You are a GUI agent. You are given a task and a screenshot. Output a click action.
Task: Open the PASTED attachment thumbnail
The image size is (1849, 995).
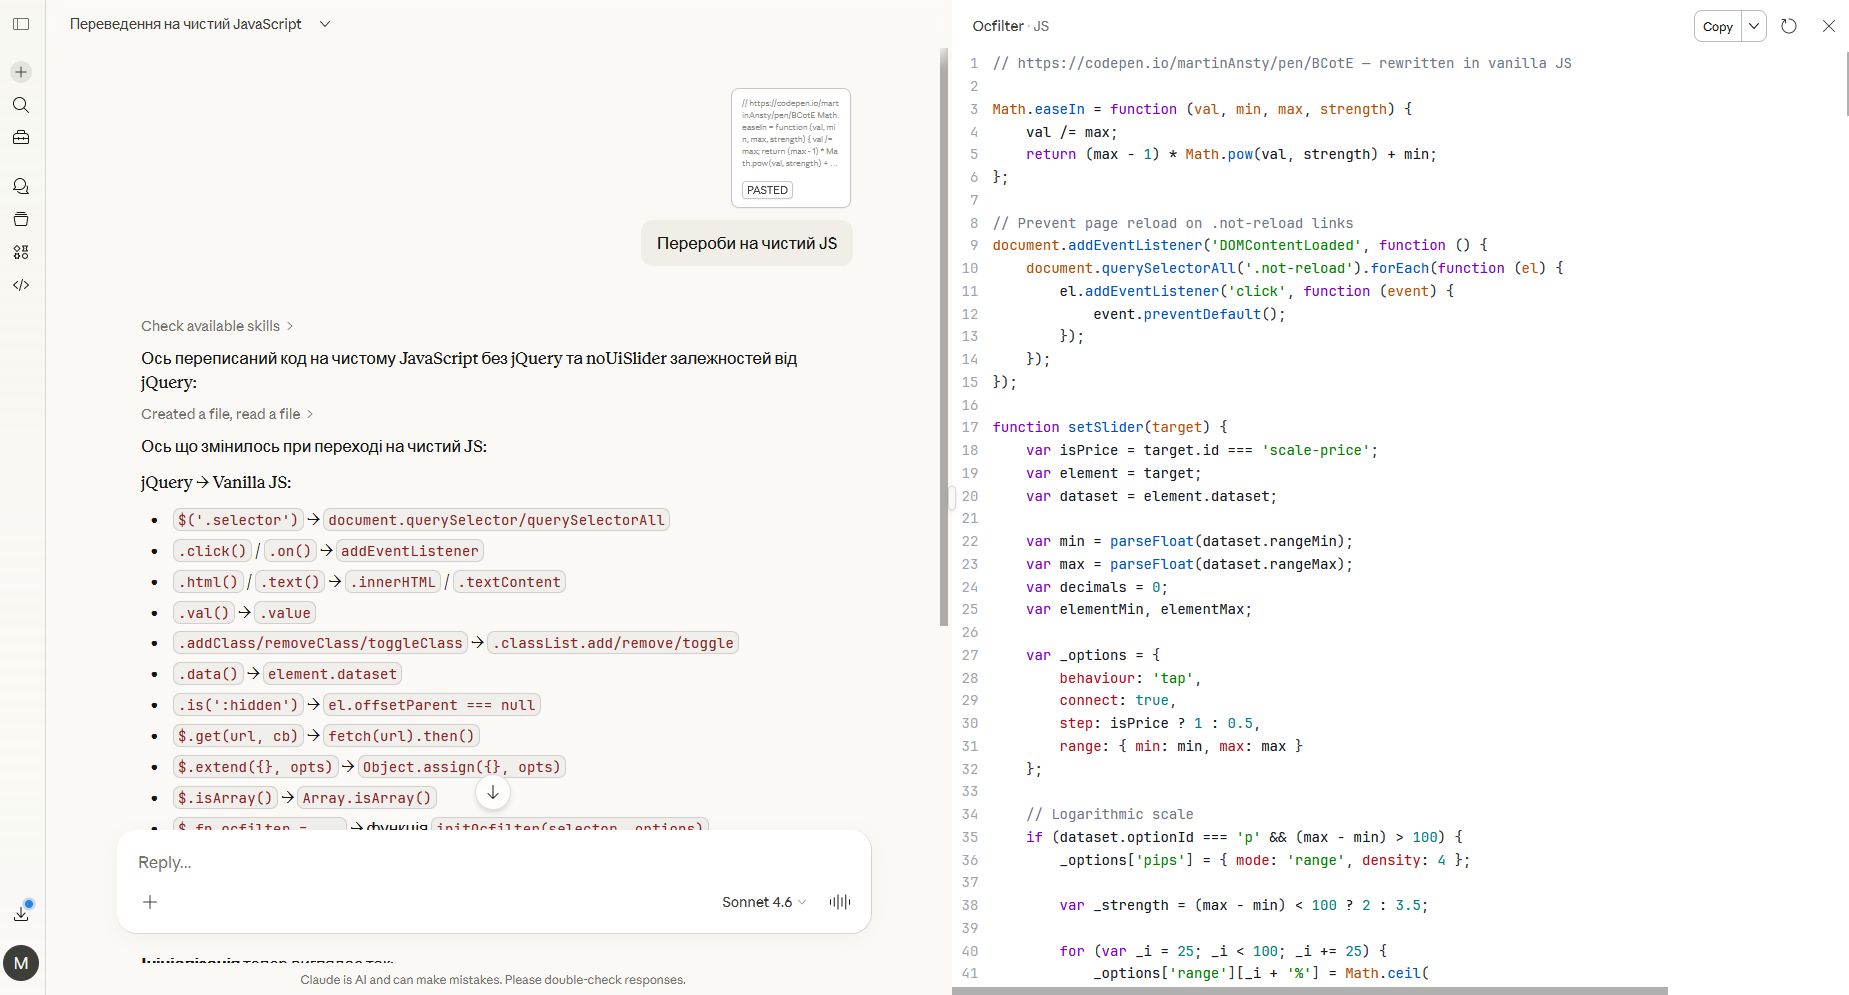(790, 147)
